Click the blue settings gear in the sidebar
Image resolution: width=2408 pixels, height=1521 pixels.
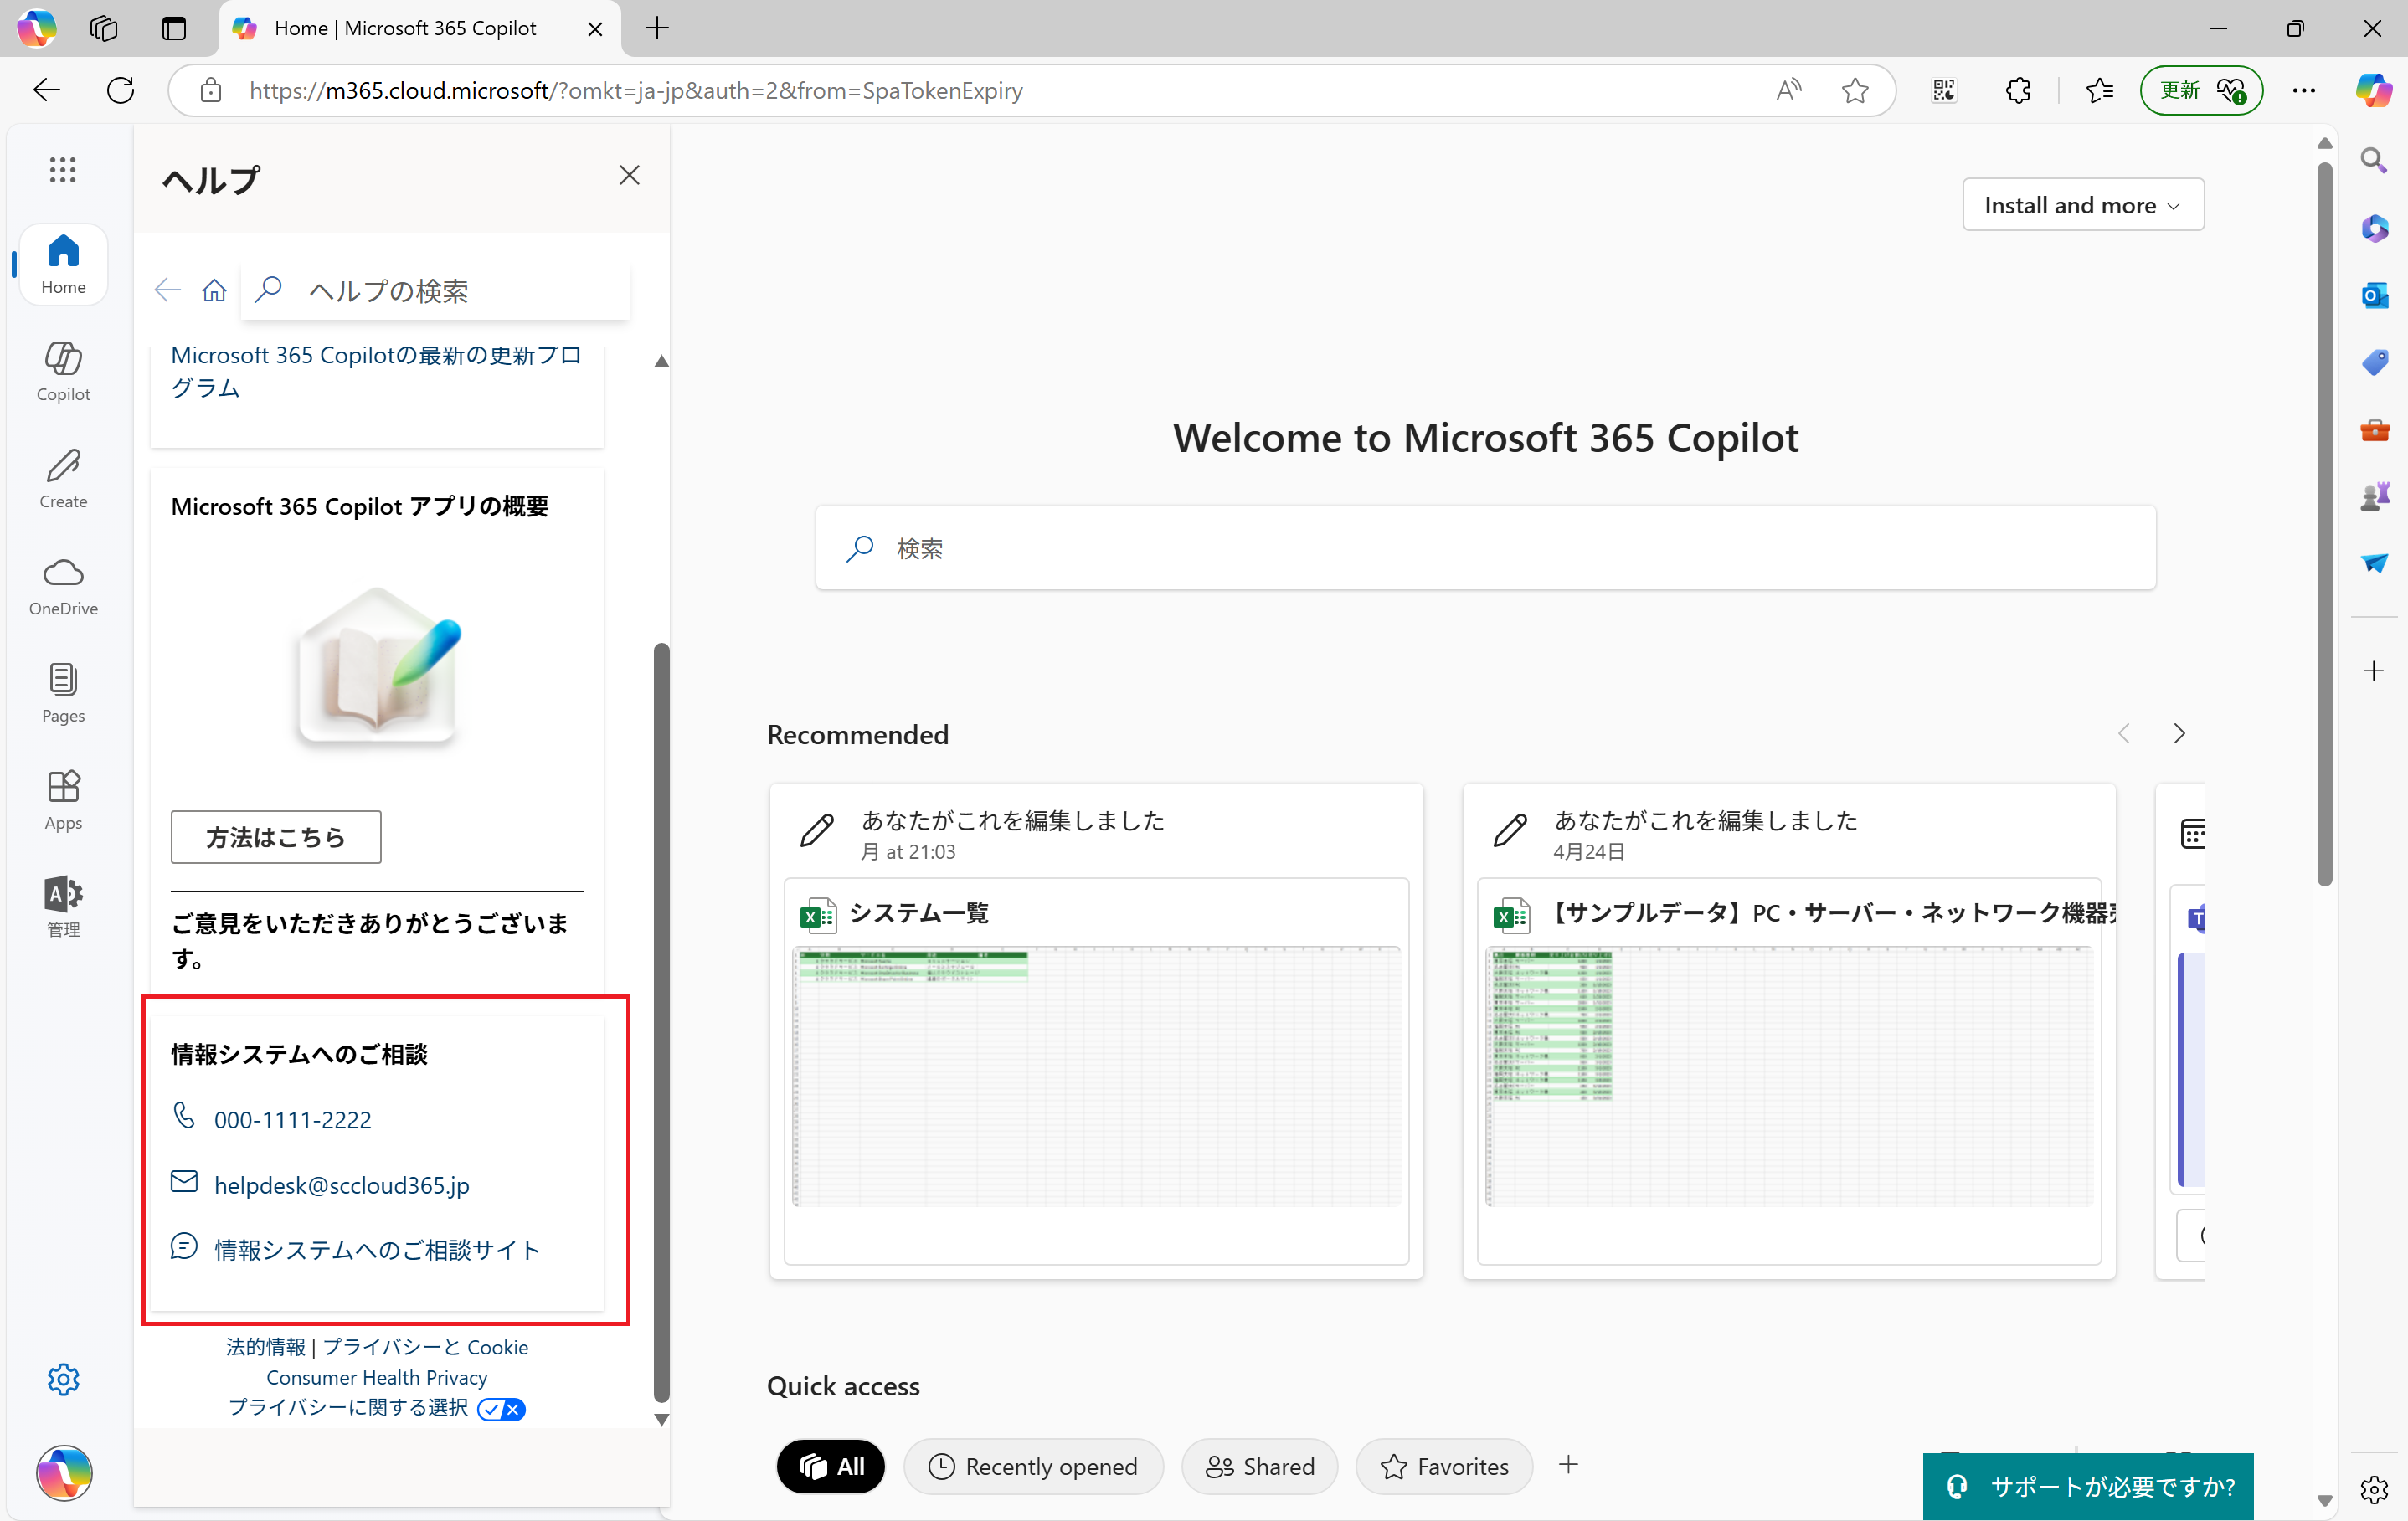coord(63,1379)
